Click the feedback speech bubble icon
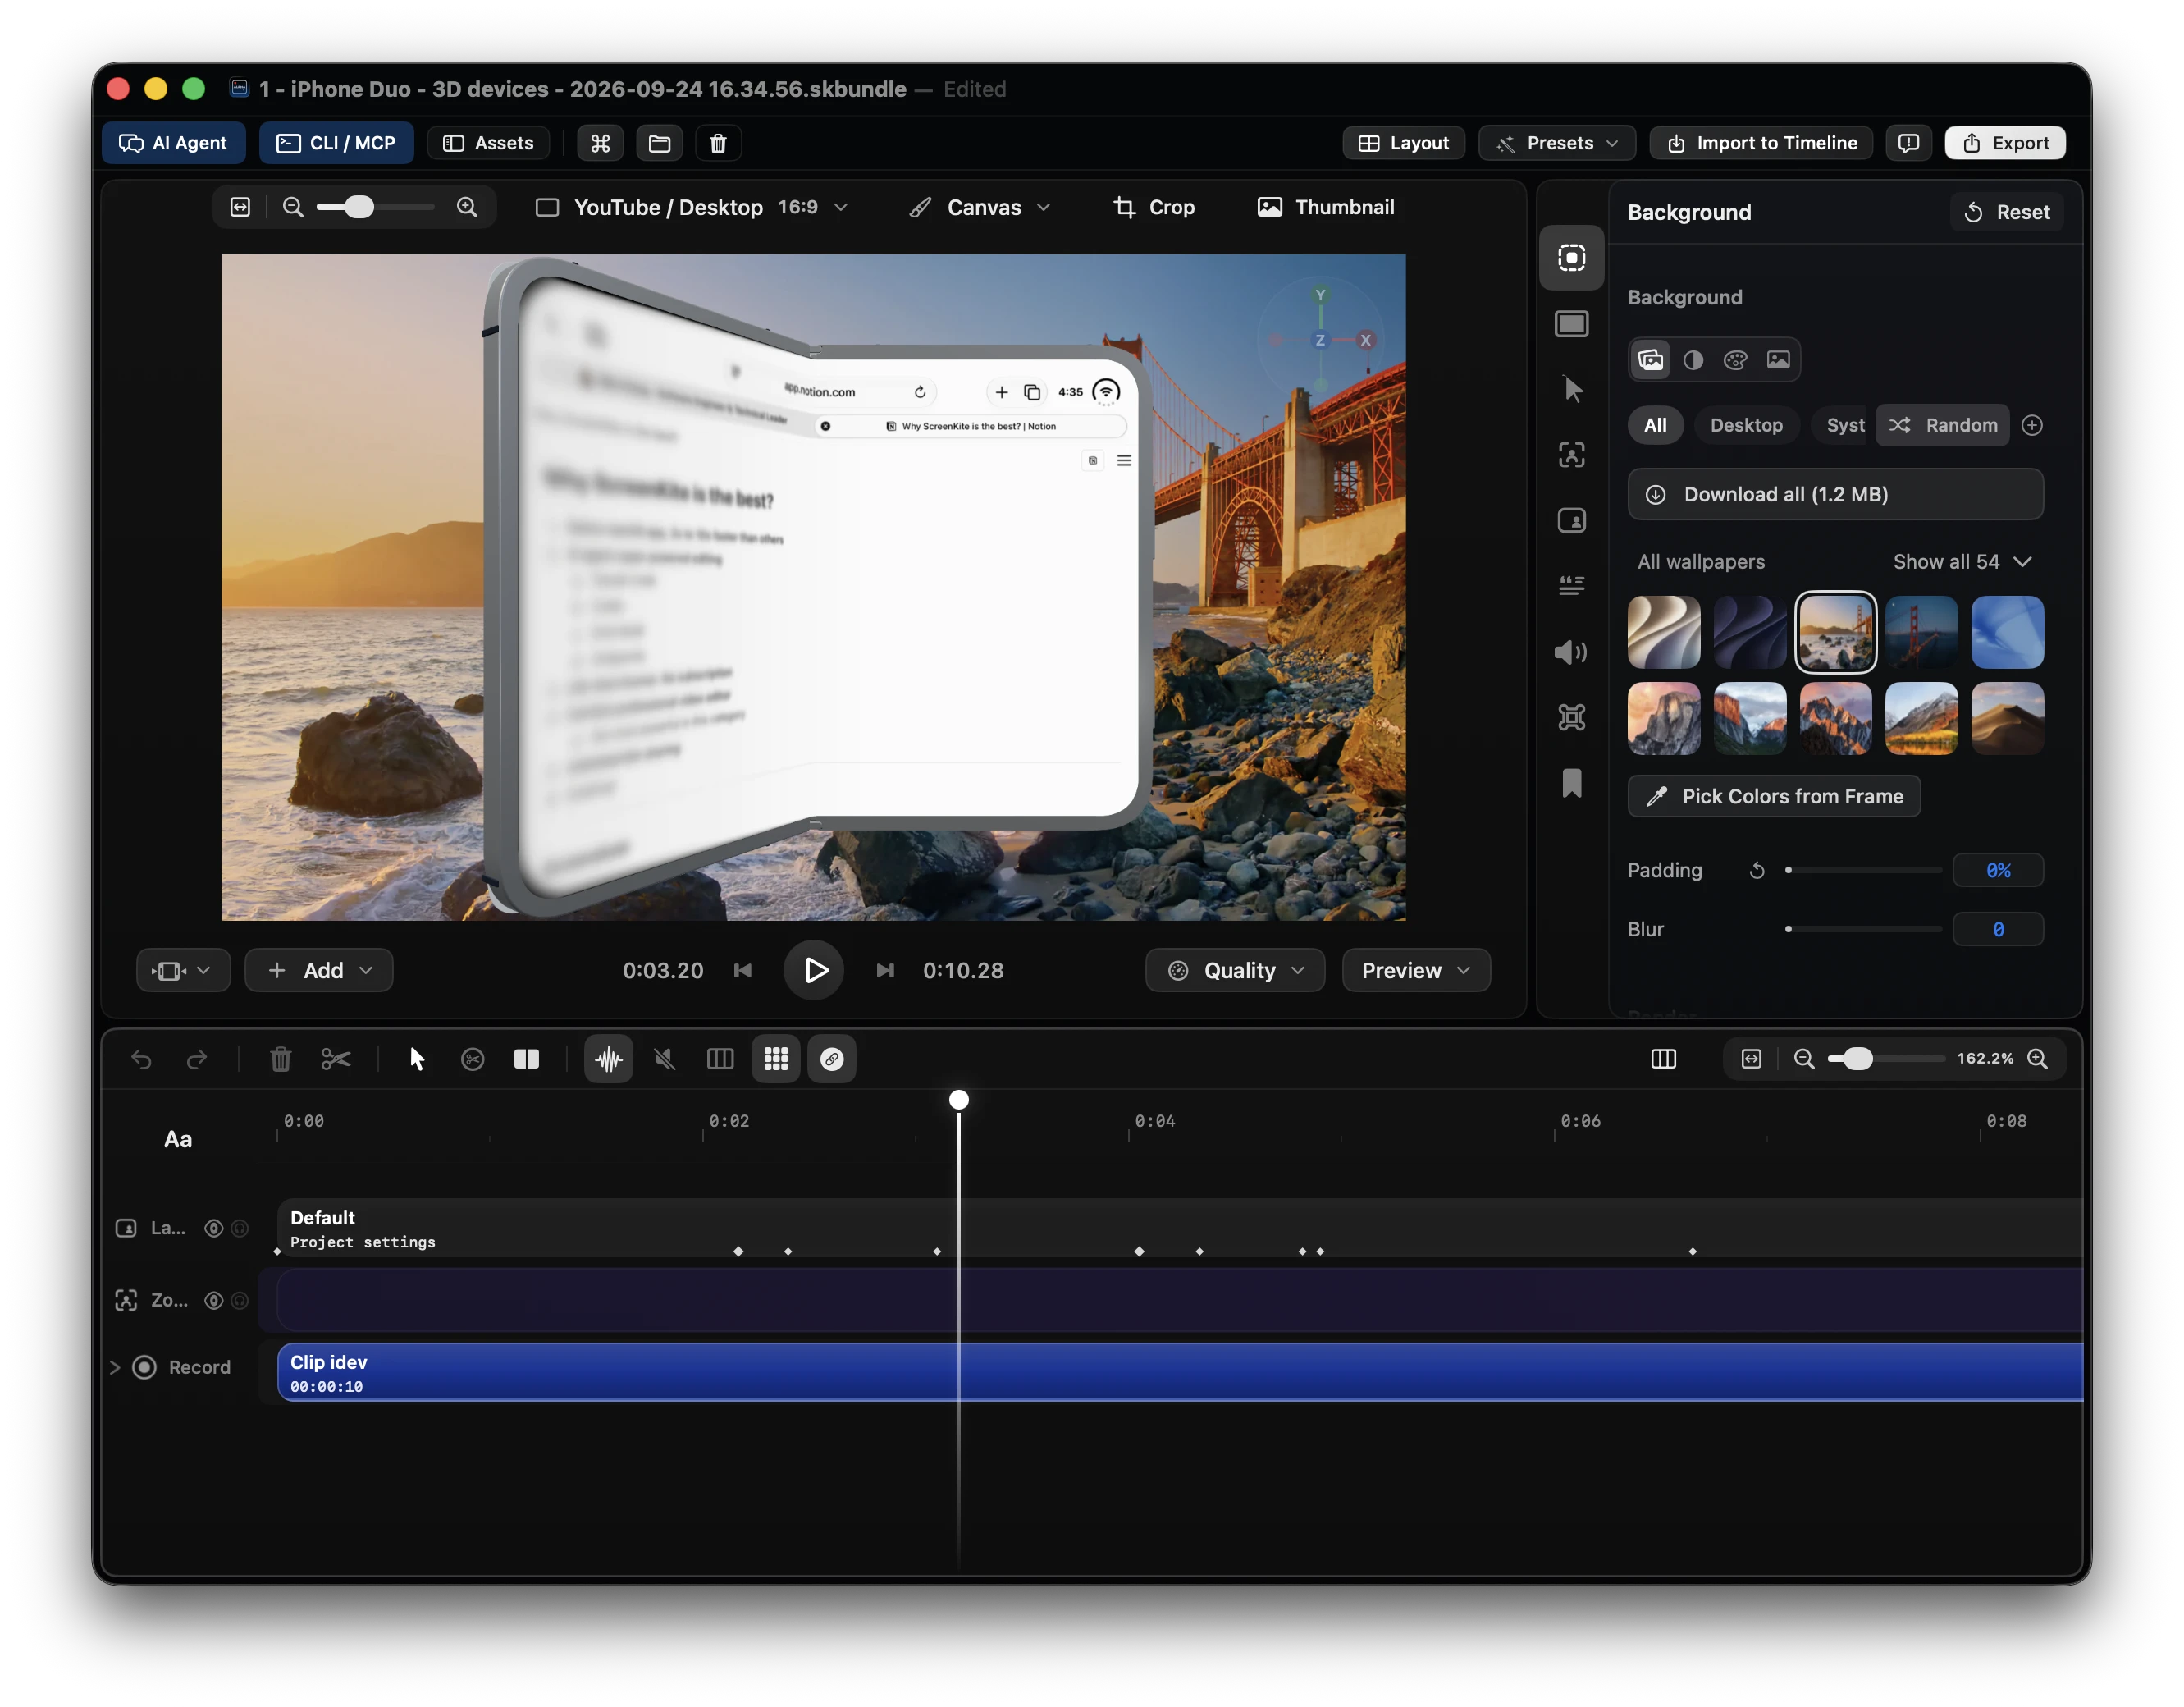2184x1707 pixels. coord(1908,143)
